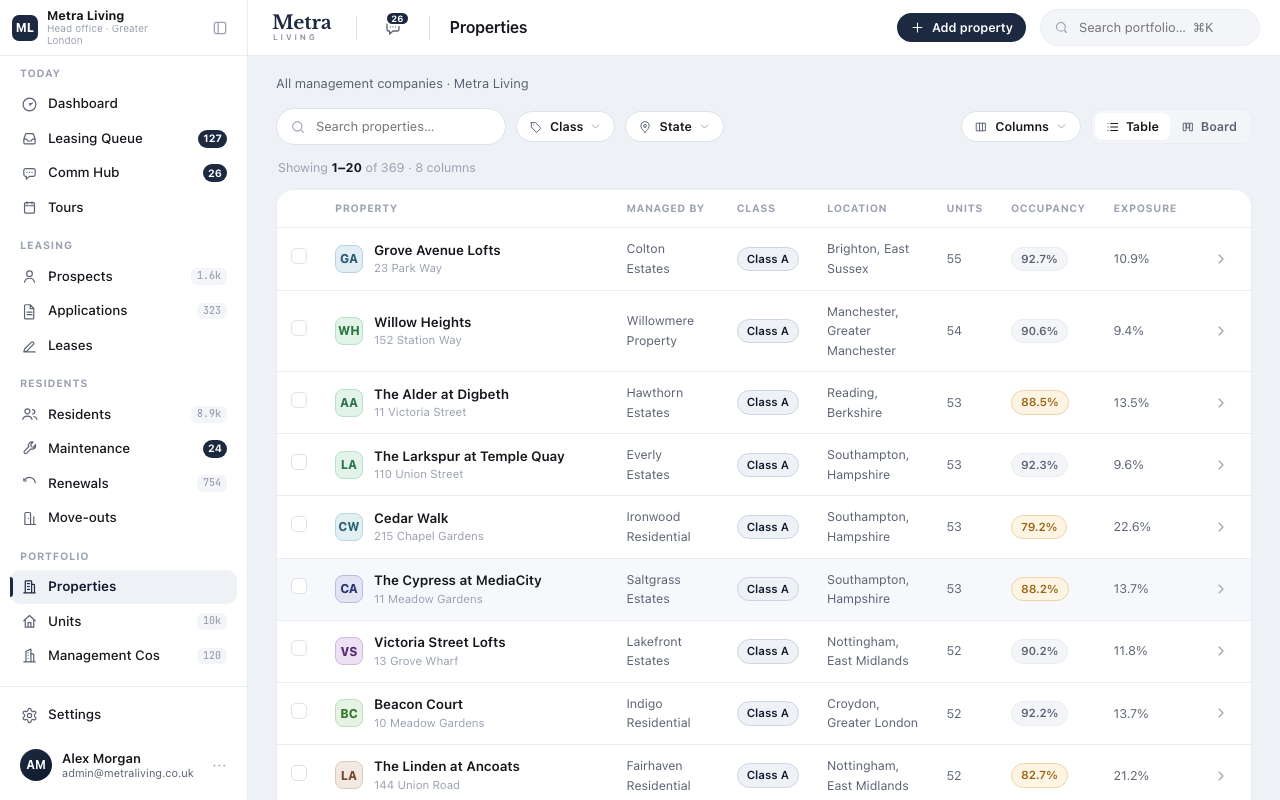This screenshot has height=800, width=1280.
Task: Switch to Table view
Action: pyautogui.click(x=1132, y=127)
